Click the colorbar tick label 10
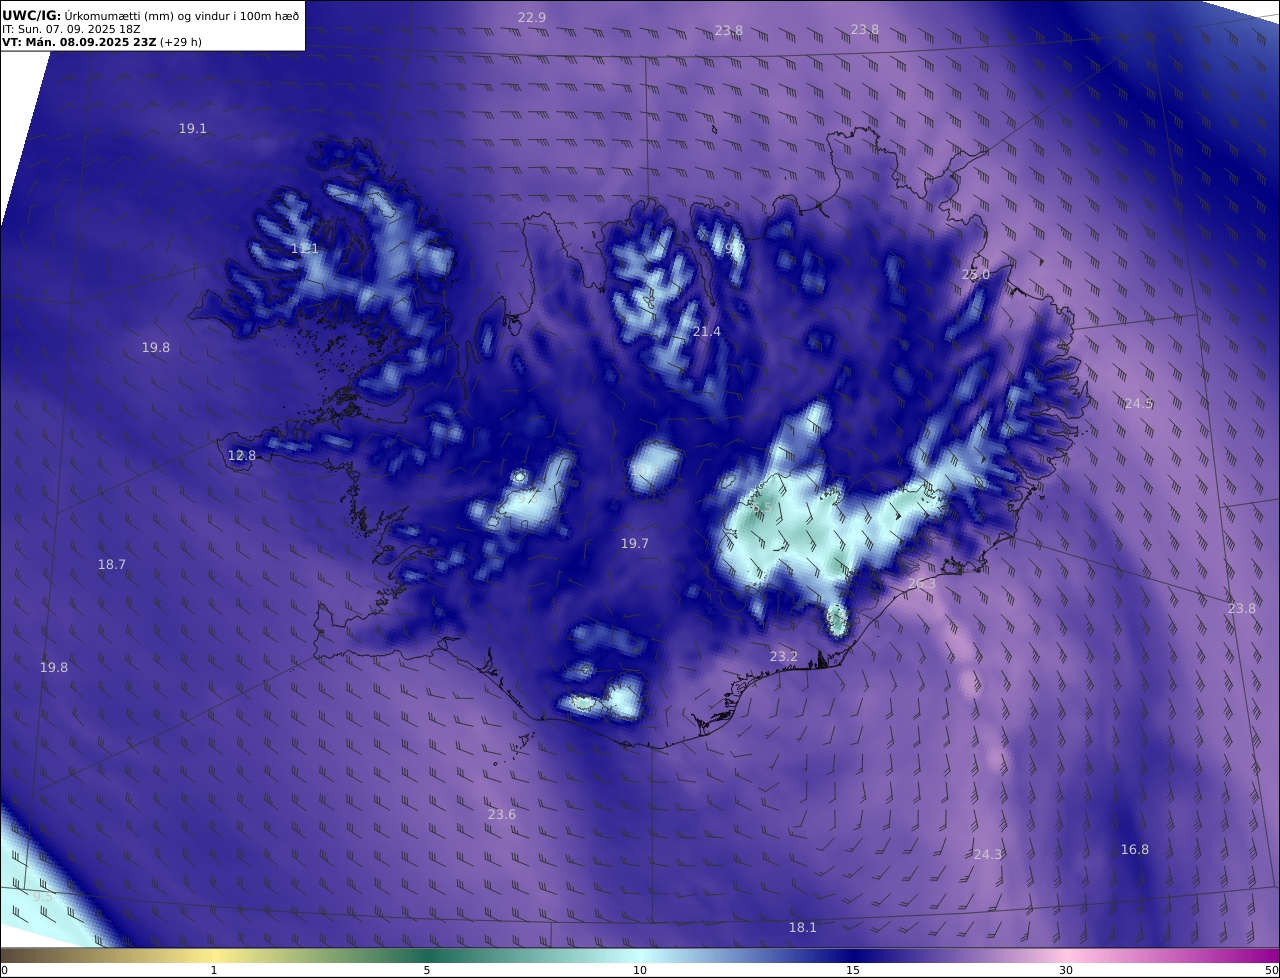Viewport: 1280px width, 978px height. [640, 970]
